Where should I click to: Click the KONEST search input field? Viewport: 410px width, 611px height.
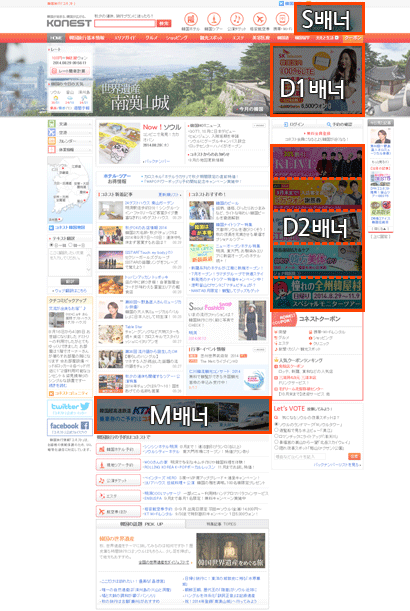point(125,23)
